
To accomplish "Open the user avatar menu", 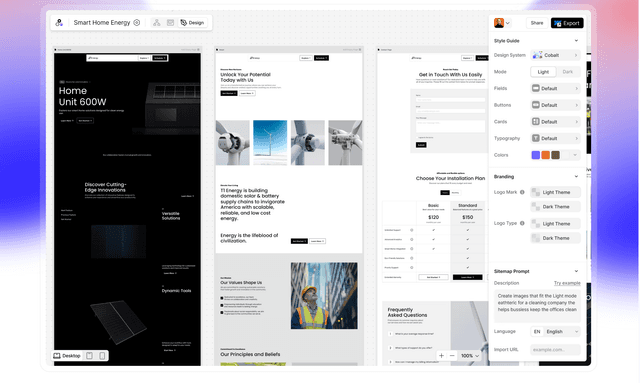I will [502, 23].
